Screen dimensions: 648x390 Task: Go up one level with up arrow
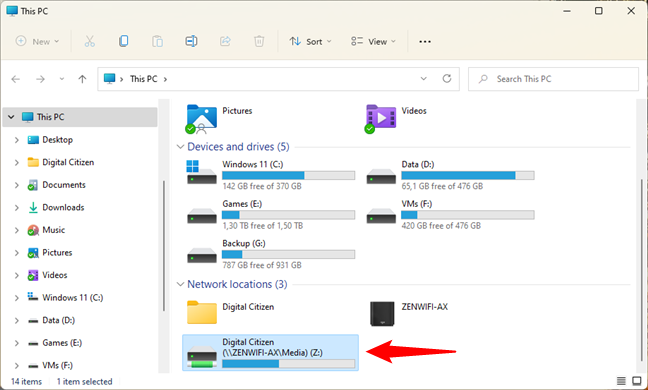pyautogui.click(x=82, y=79)
